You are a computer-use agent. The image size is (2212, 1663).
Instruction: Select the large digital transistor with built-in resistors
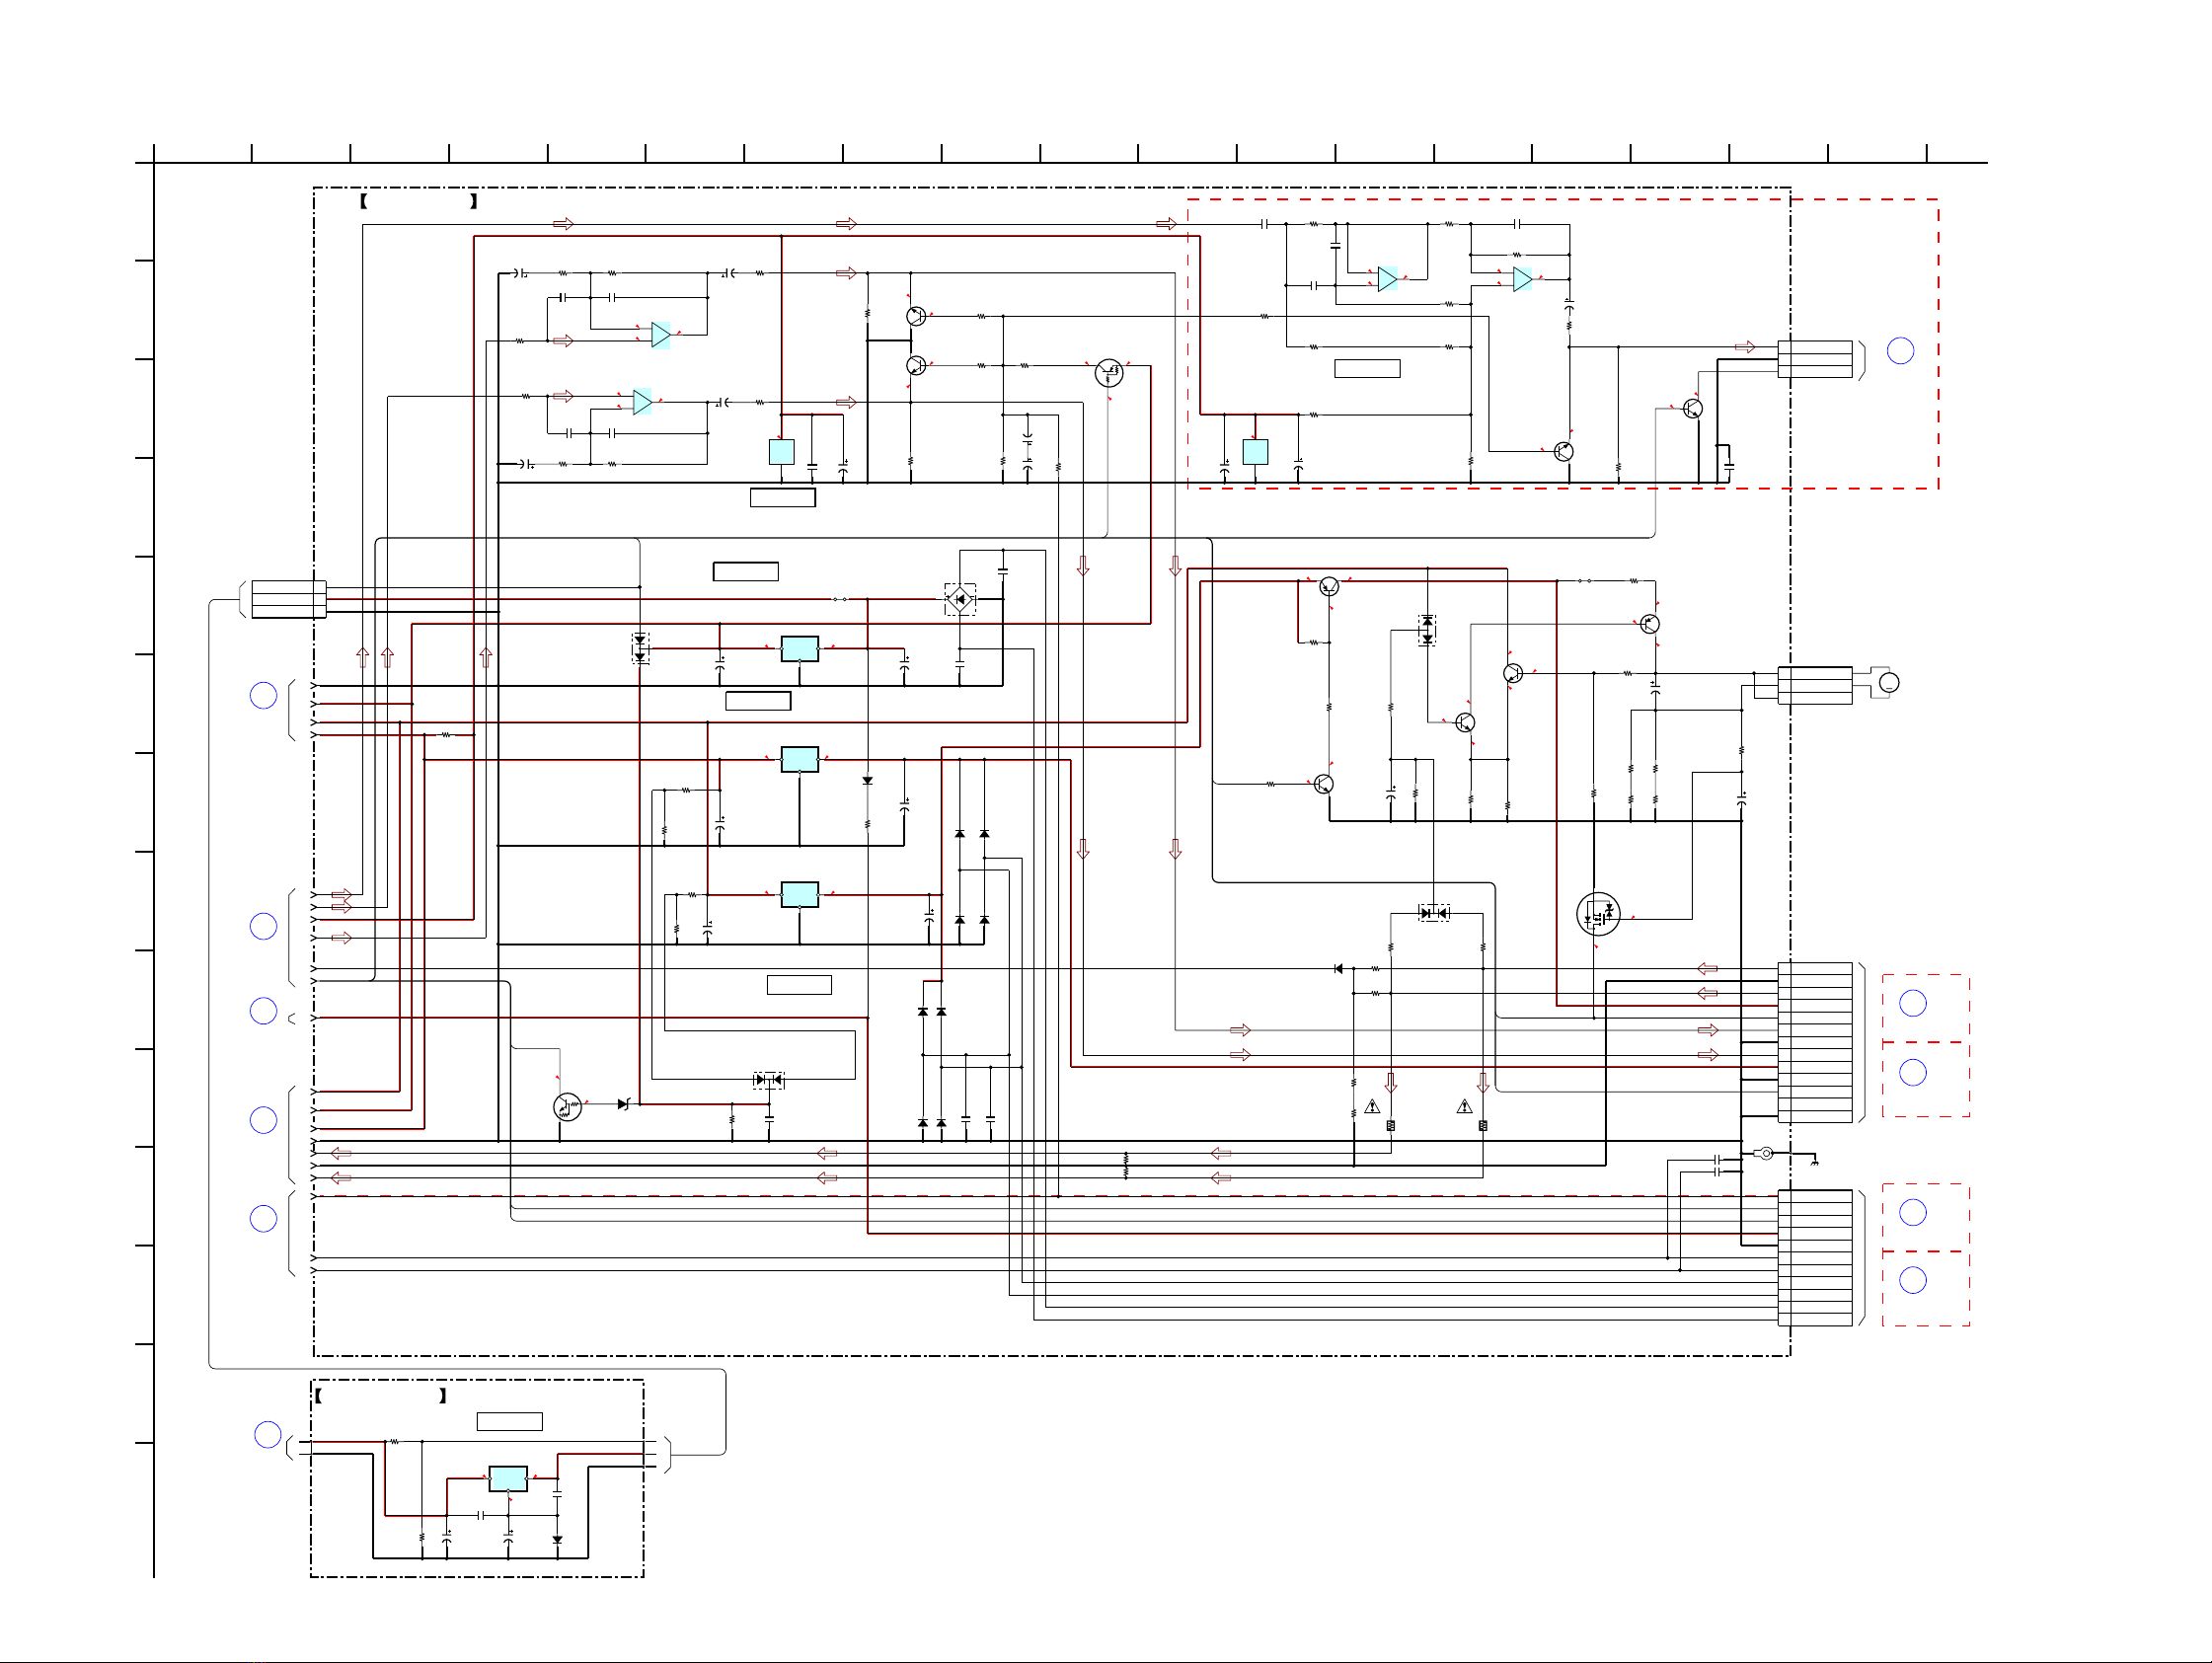1109,373
